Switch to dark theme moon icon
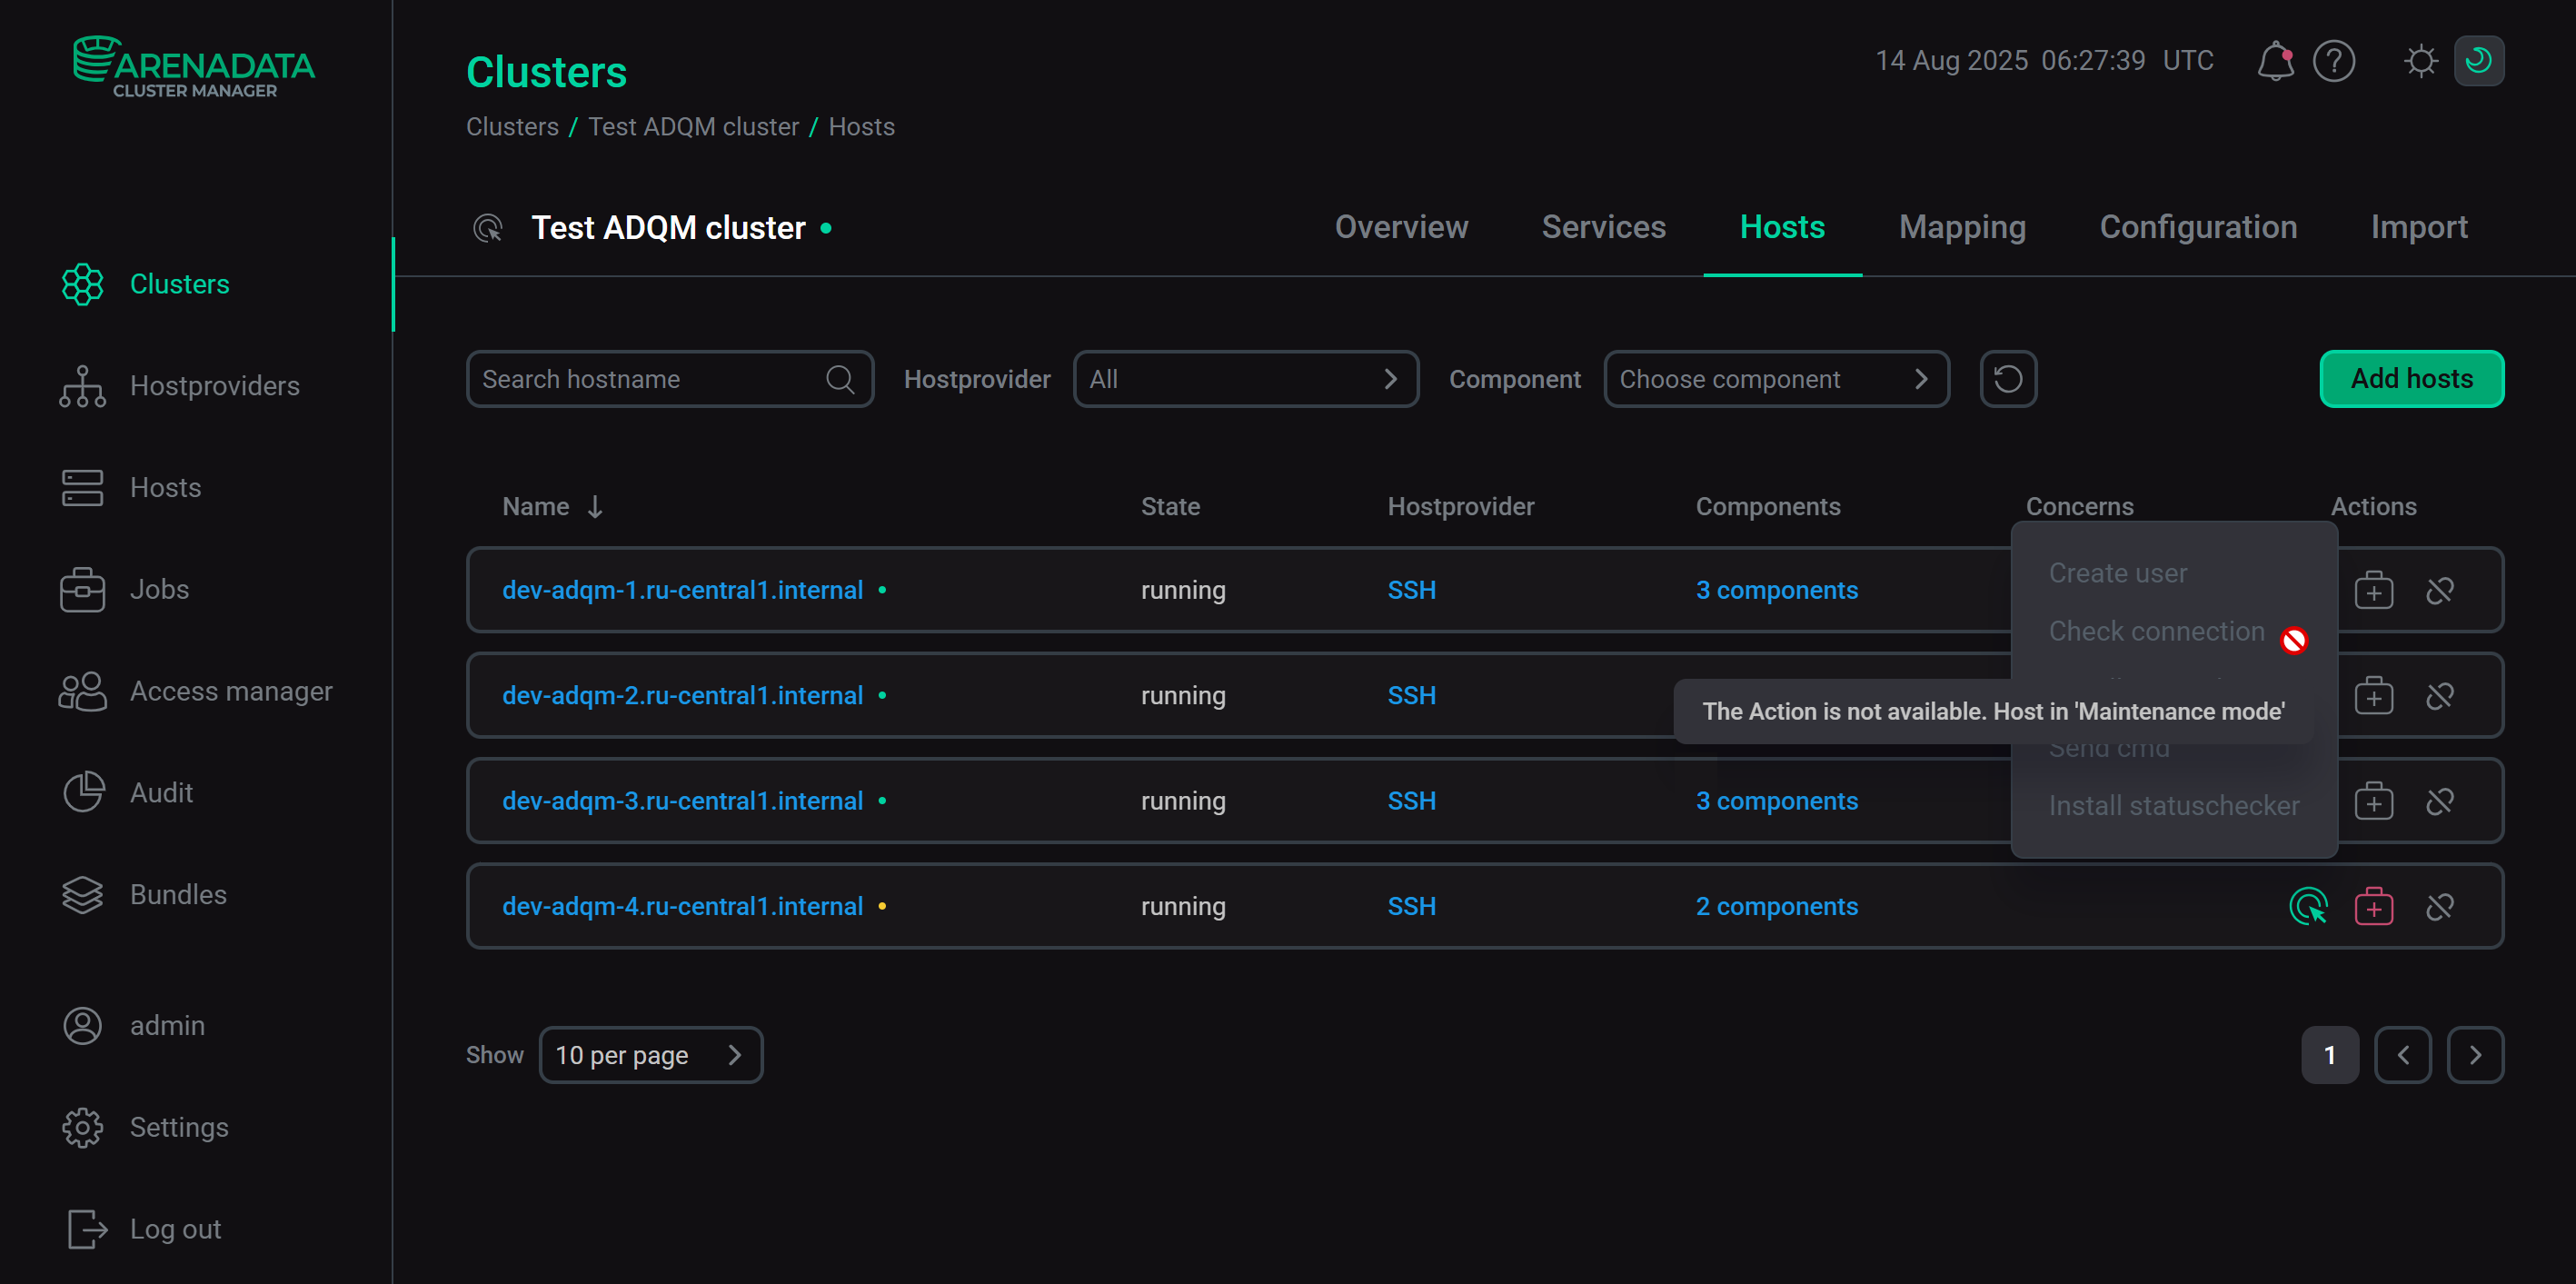2576x1284 pixels. 2479,61
